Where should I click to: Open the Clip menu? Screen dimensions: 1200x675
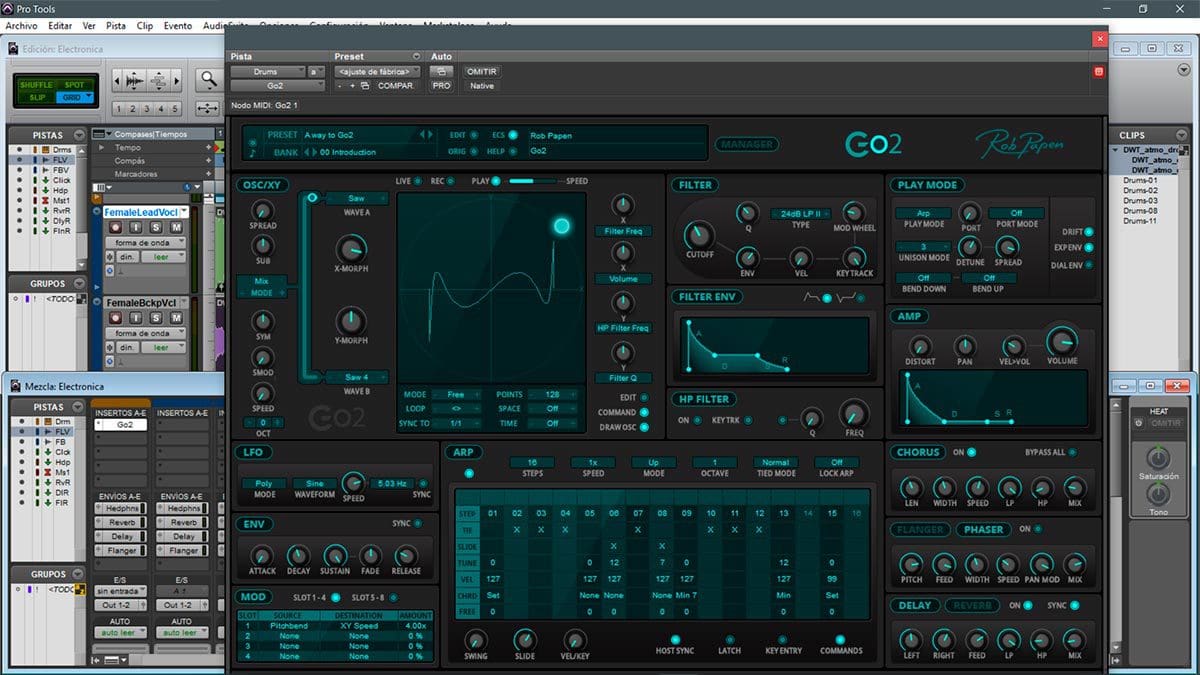tap(145, 25)
